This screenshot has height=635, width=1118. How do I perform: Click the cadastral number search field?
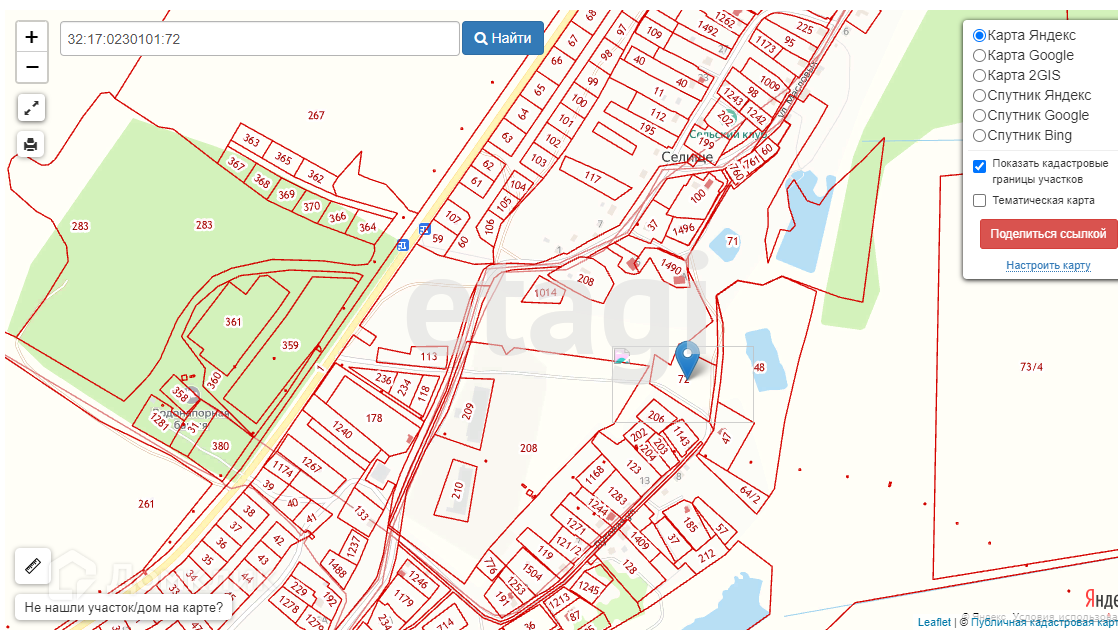coord(260,38)
